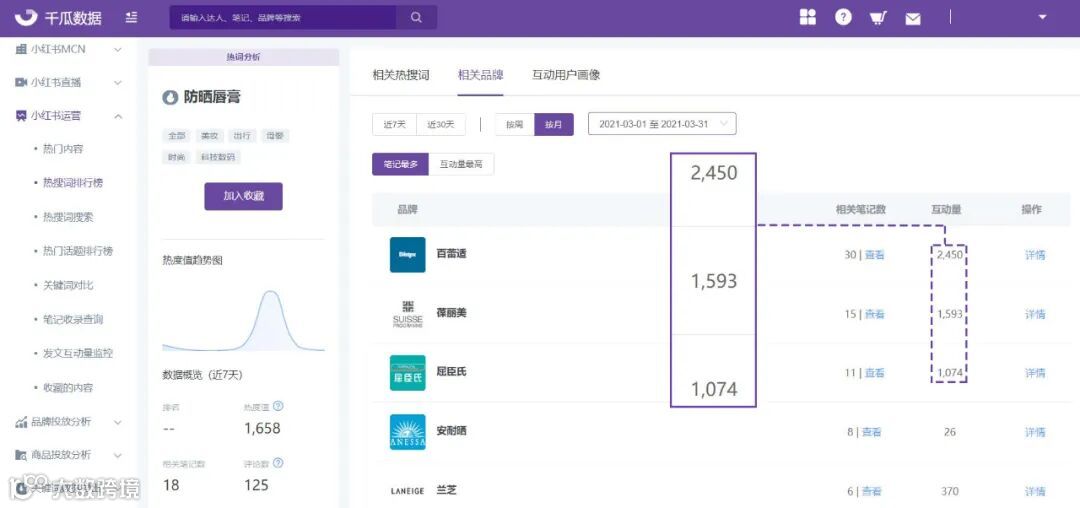This screenshot has height=508, width=1080.
Task: Sort by 互动量最高
Action: [x=461, y=165]
